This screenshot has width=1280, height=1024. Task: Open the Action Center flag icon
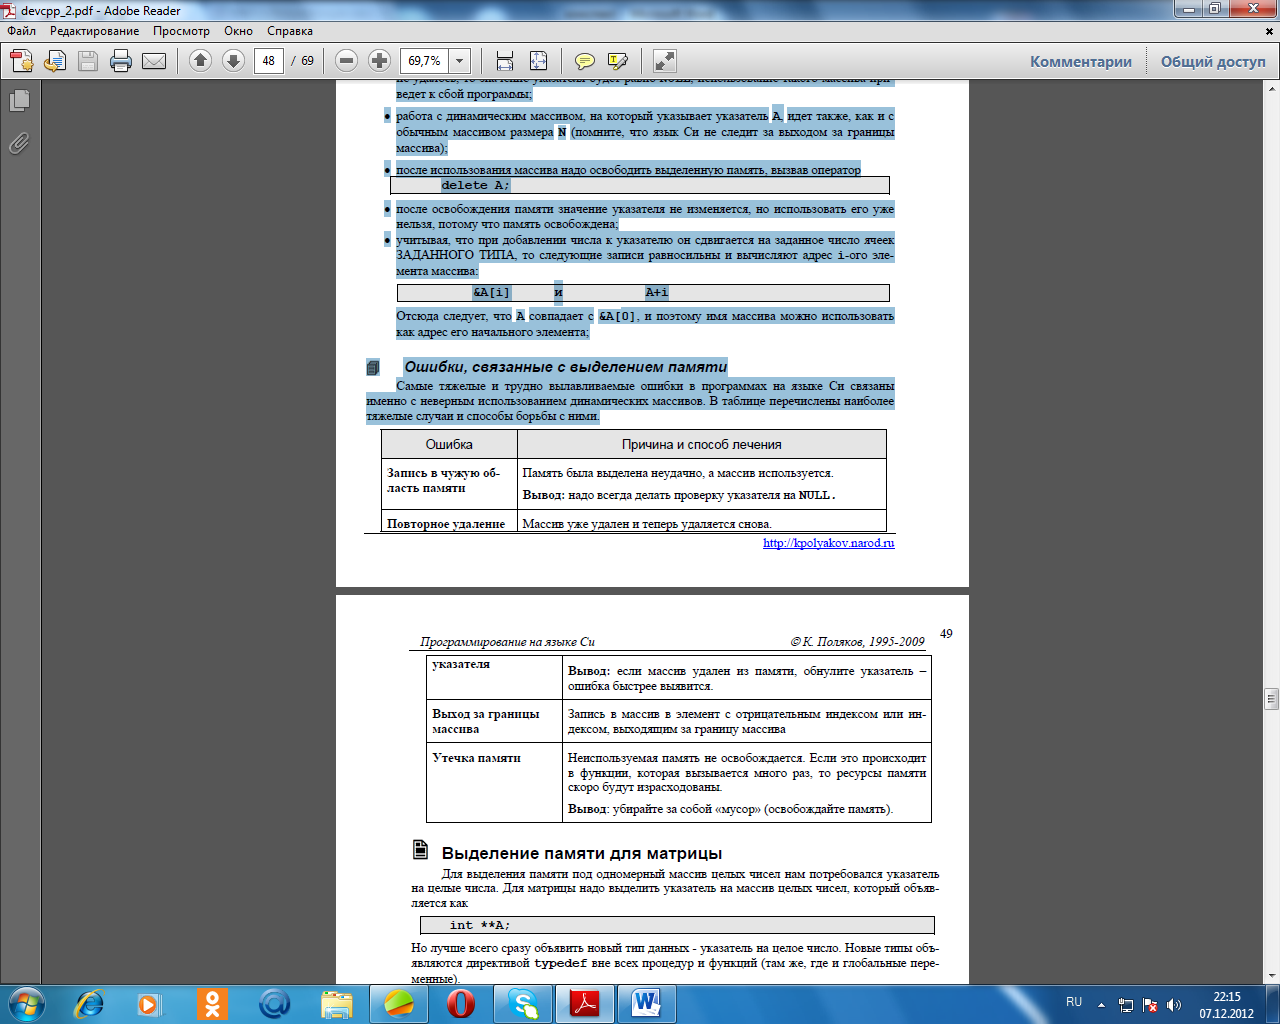1150,1004
